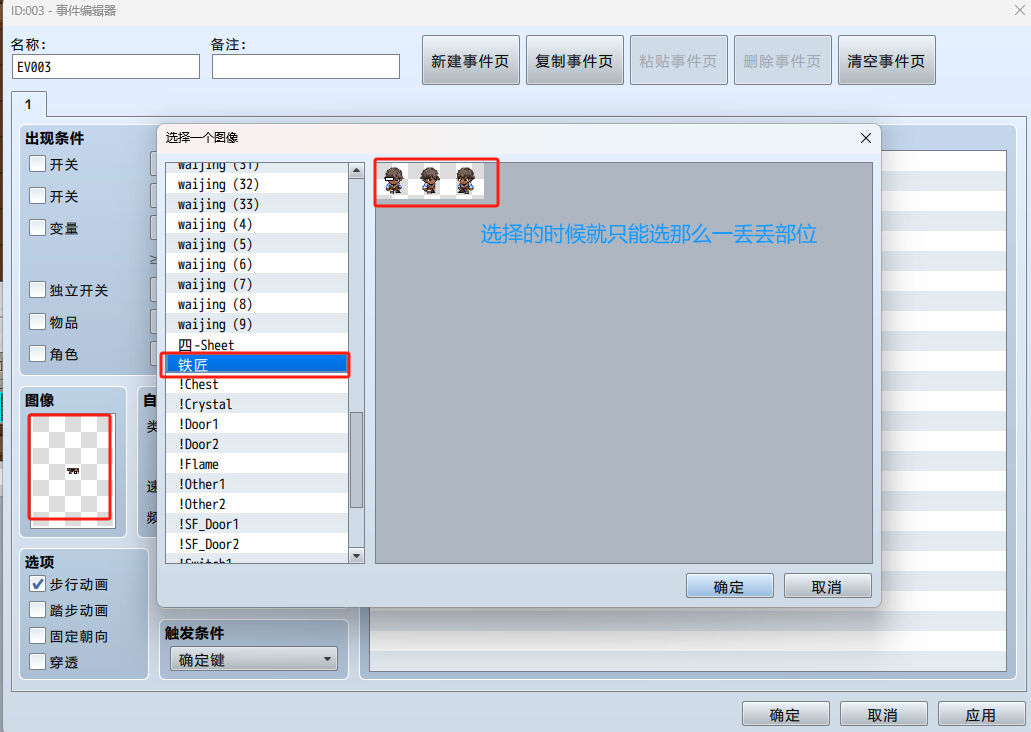Screen dimensions: 1031x732
Task: Cancel the image selection dialog
Action: (827, 586)
